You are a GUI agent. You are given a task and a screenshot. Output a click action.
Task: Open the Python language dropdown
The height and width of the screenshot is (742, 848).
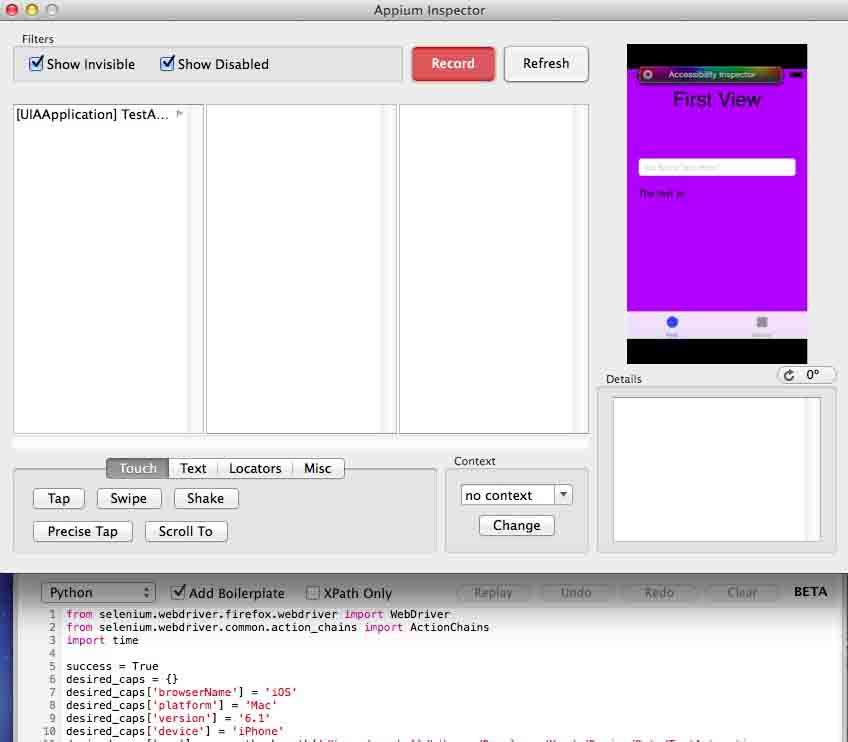(98, 593)
